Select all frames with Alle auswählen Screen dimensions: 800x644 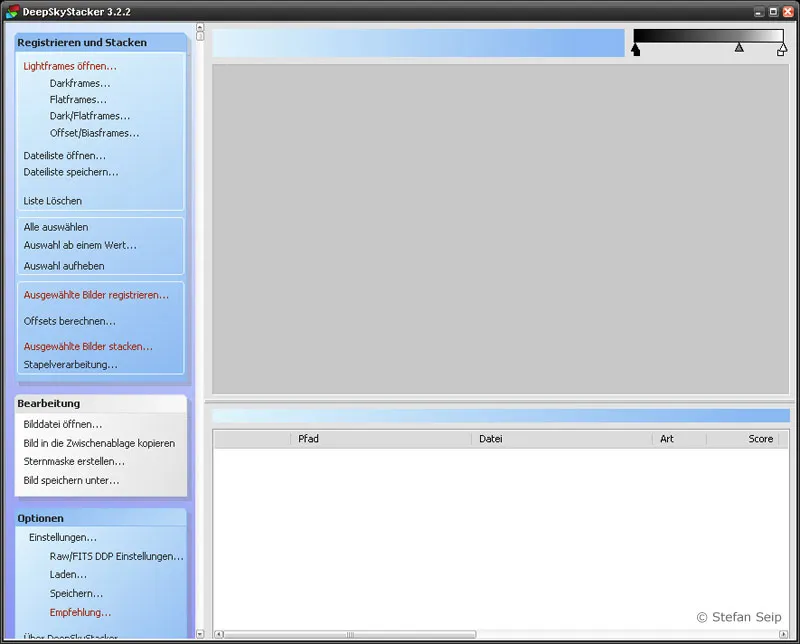pyautogui.click(x=56, y=227)
